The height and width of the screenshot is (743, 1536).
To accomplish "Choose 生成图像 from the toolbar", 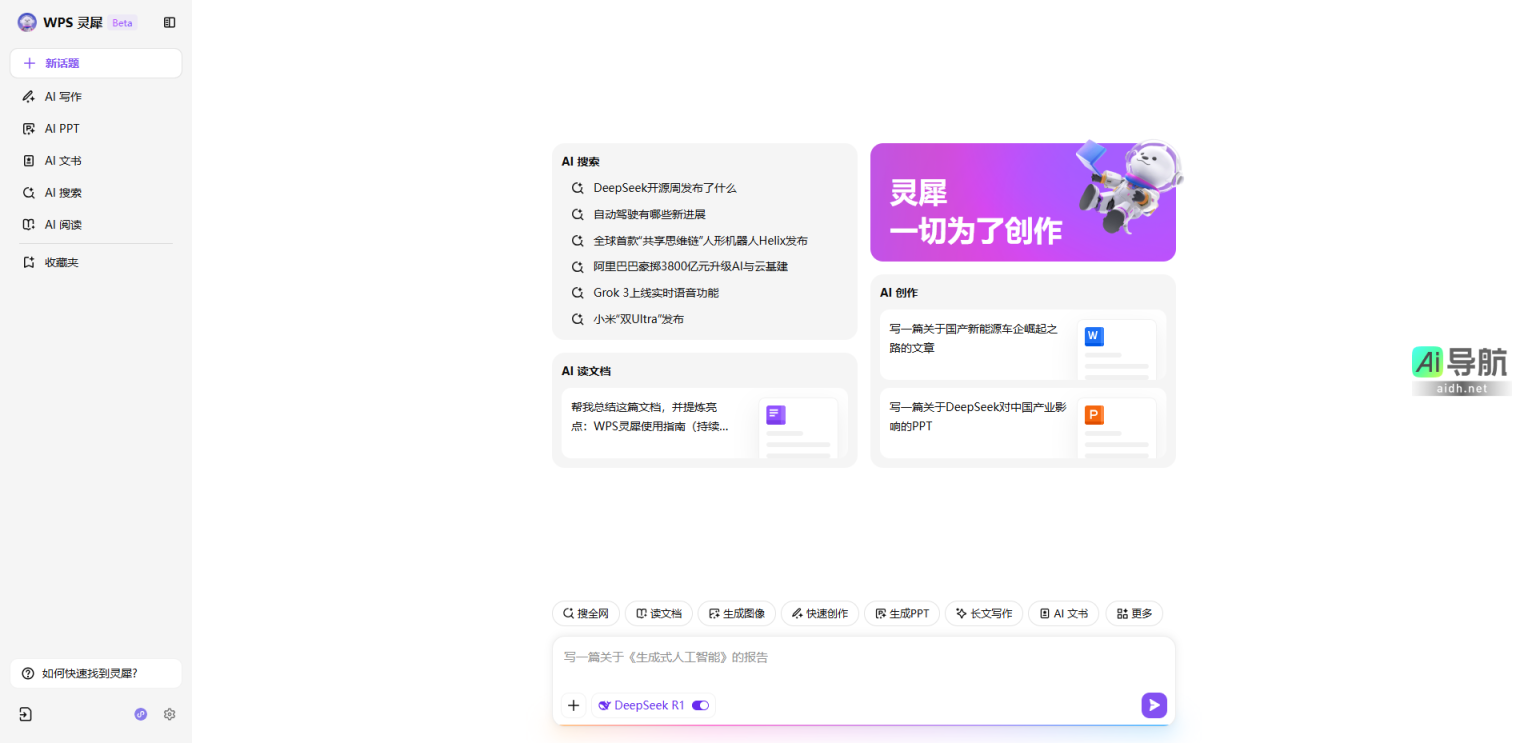I will click(x=736, y=613).
